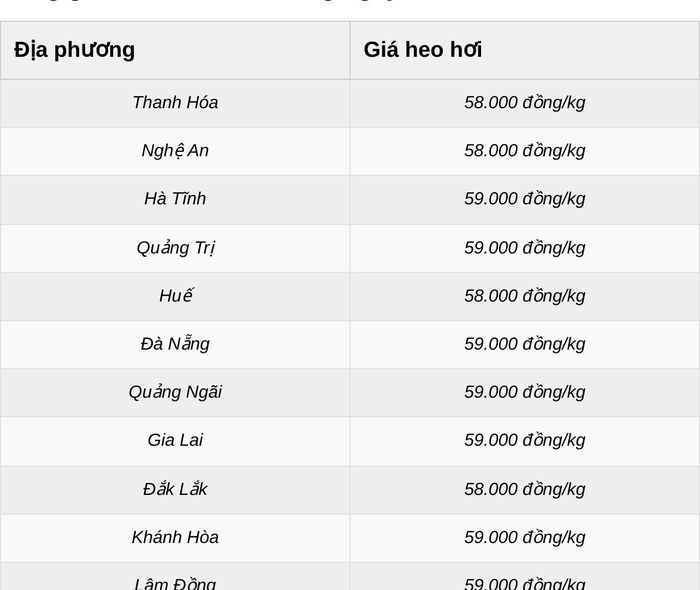The width and height of the screenshot is (700, 590).
Task: Select the Lâm Đồng cell
Action: (175, 576)
